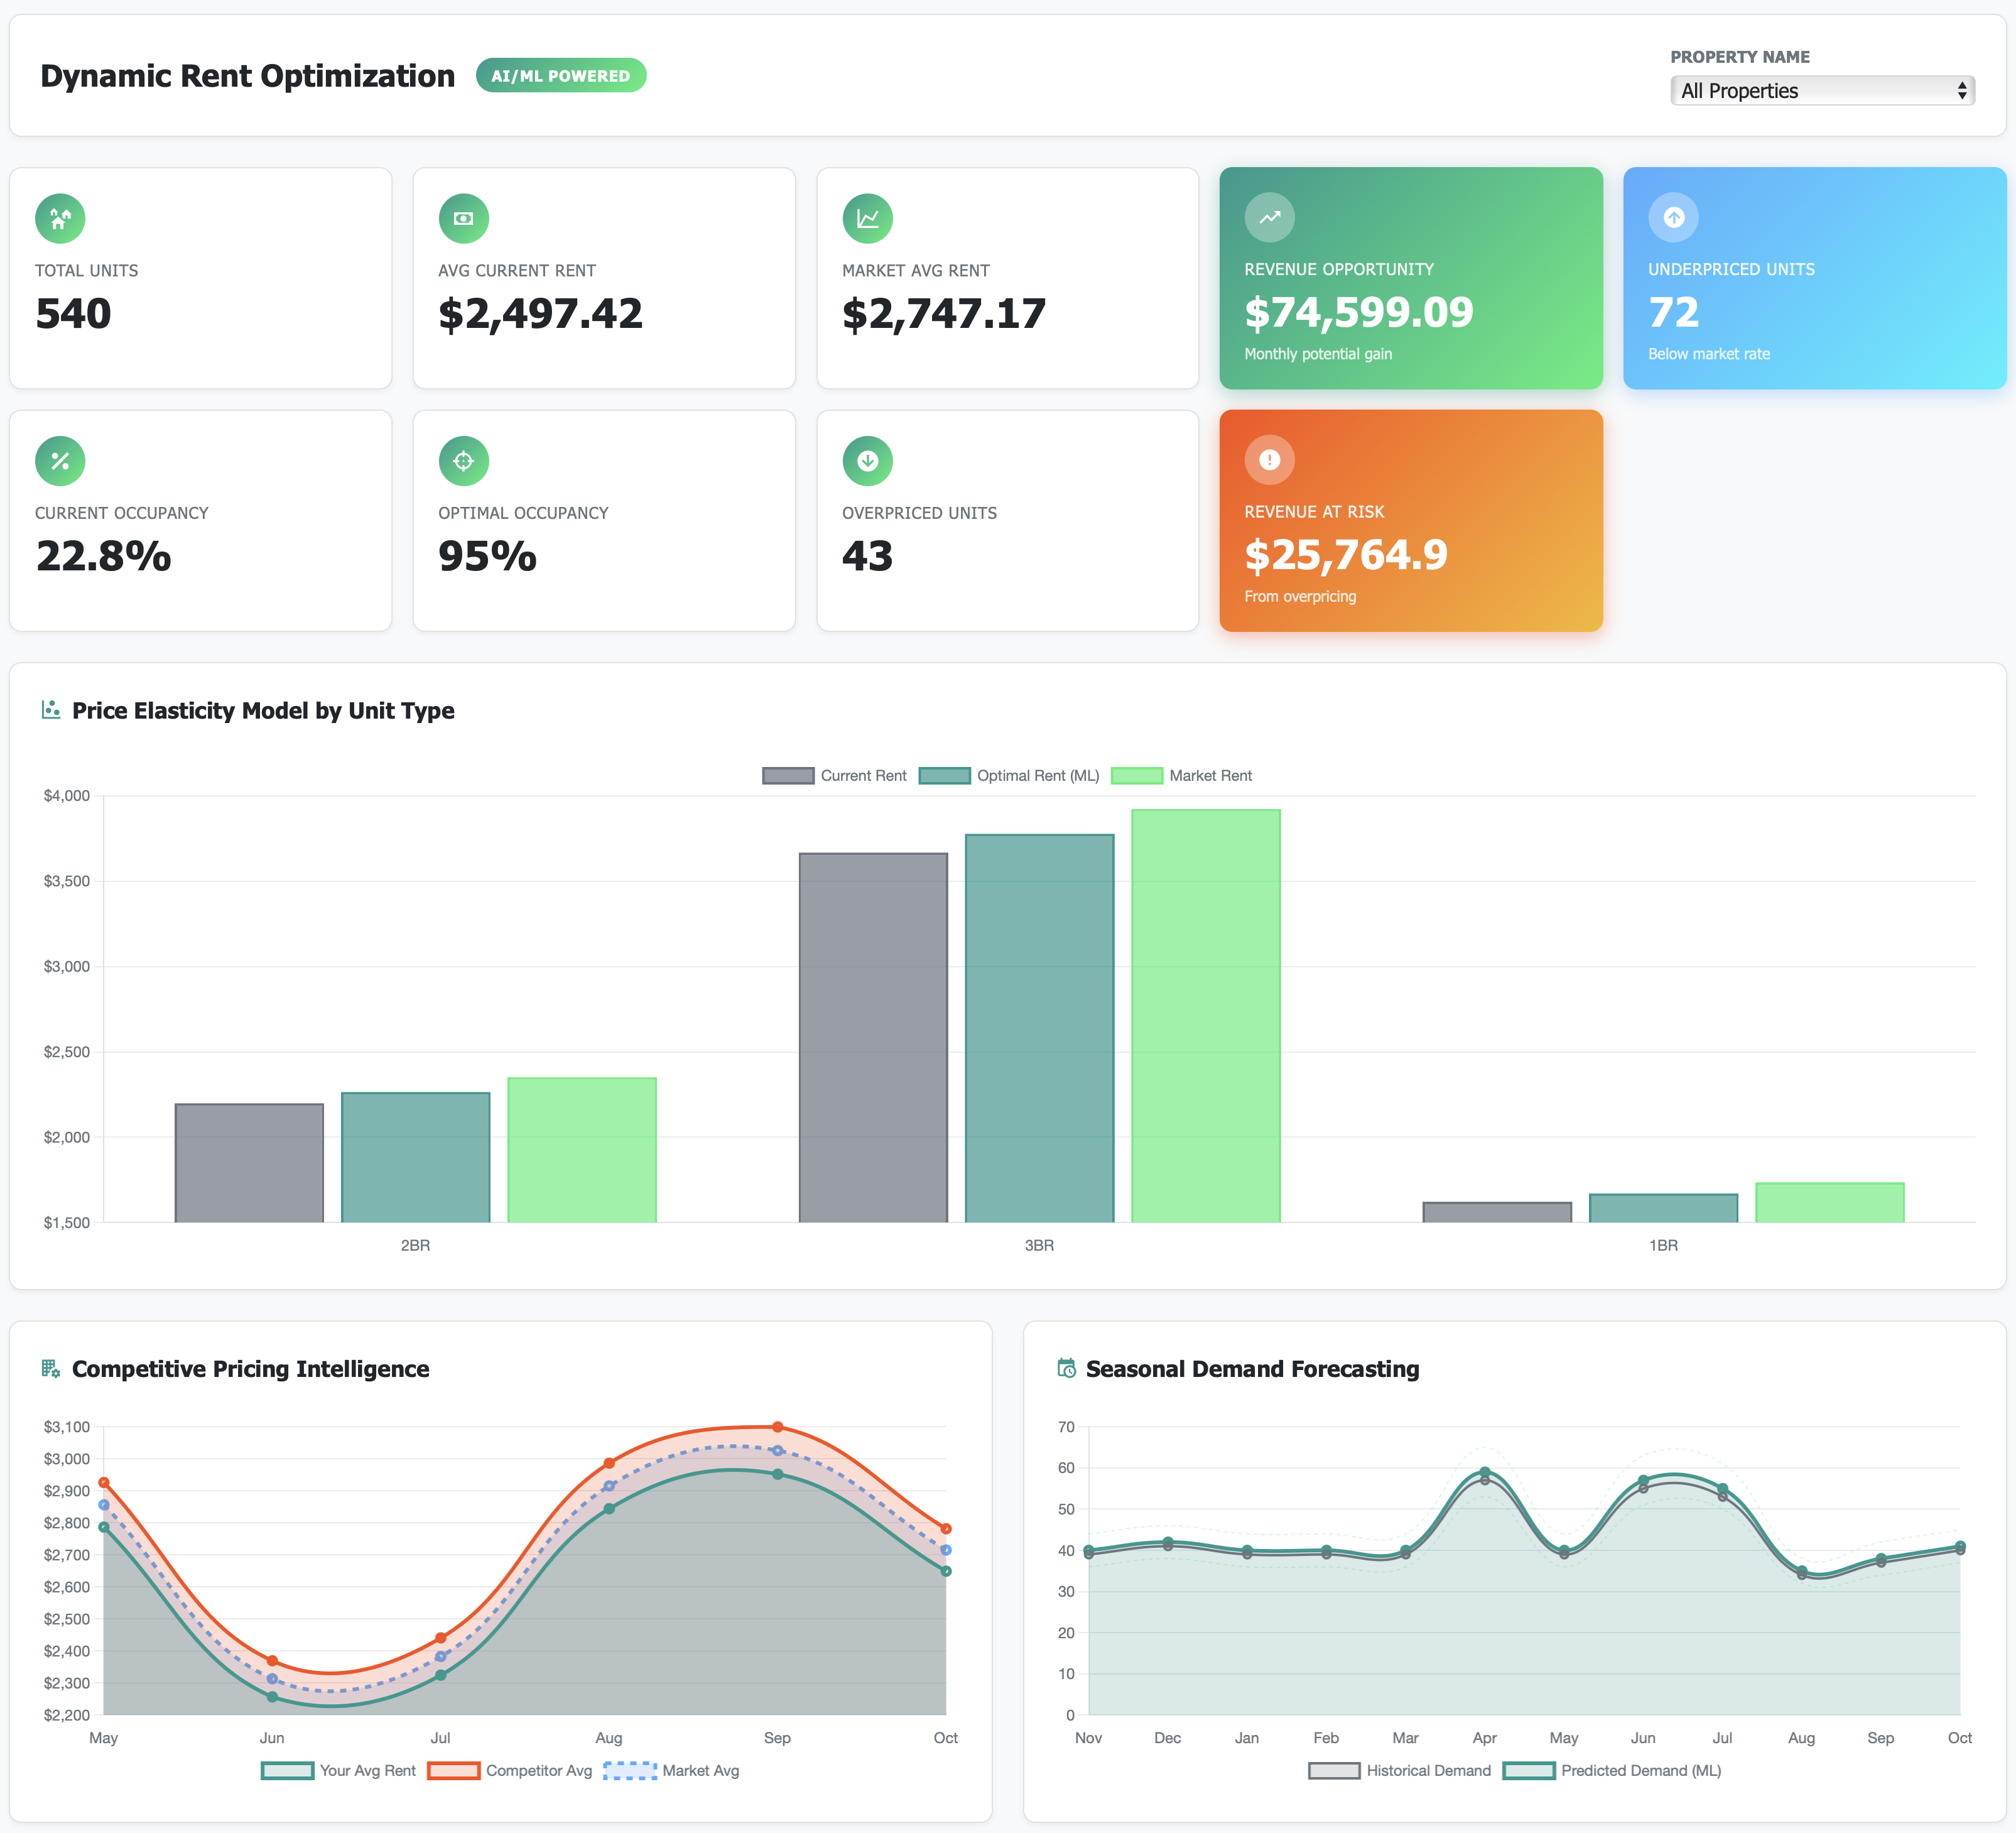Viewport: 2016px width, 1833px height.
Task: Toggle Competitor Avg legend entry
Action: pos(510,1770)
